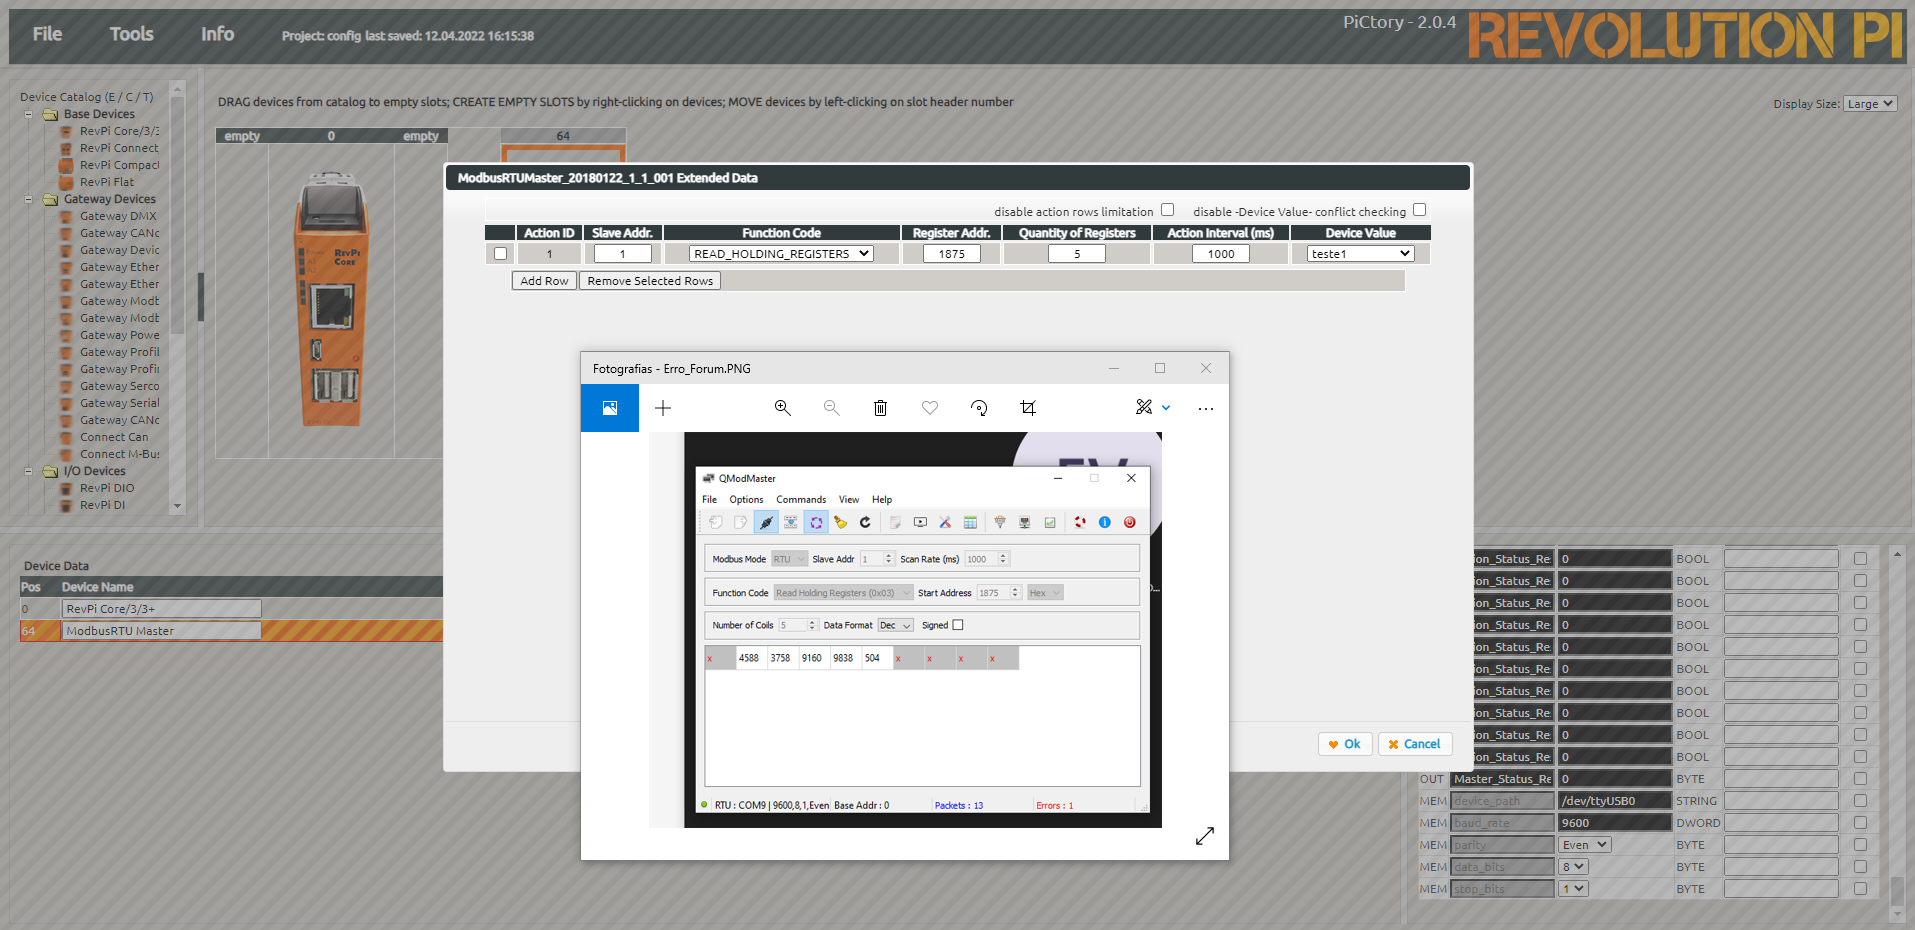Cancel the Extended Data dialog

tap(1414, 744)
